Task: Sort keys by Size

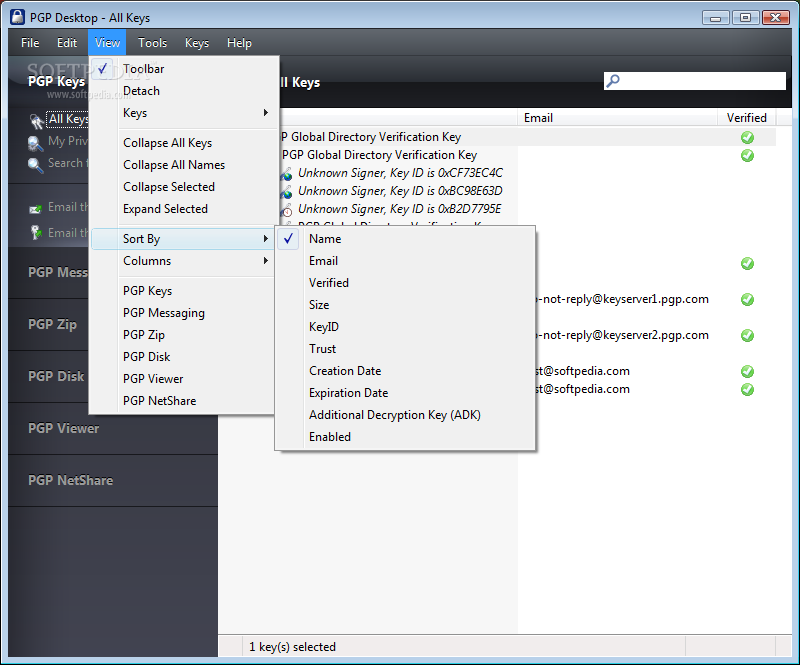Action: pyautogui.click(x=405, y=305)
